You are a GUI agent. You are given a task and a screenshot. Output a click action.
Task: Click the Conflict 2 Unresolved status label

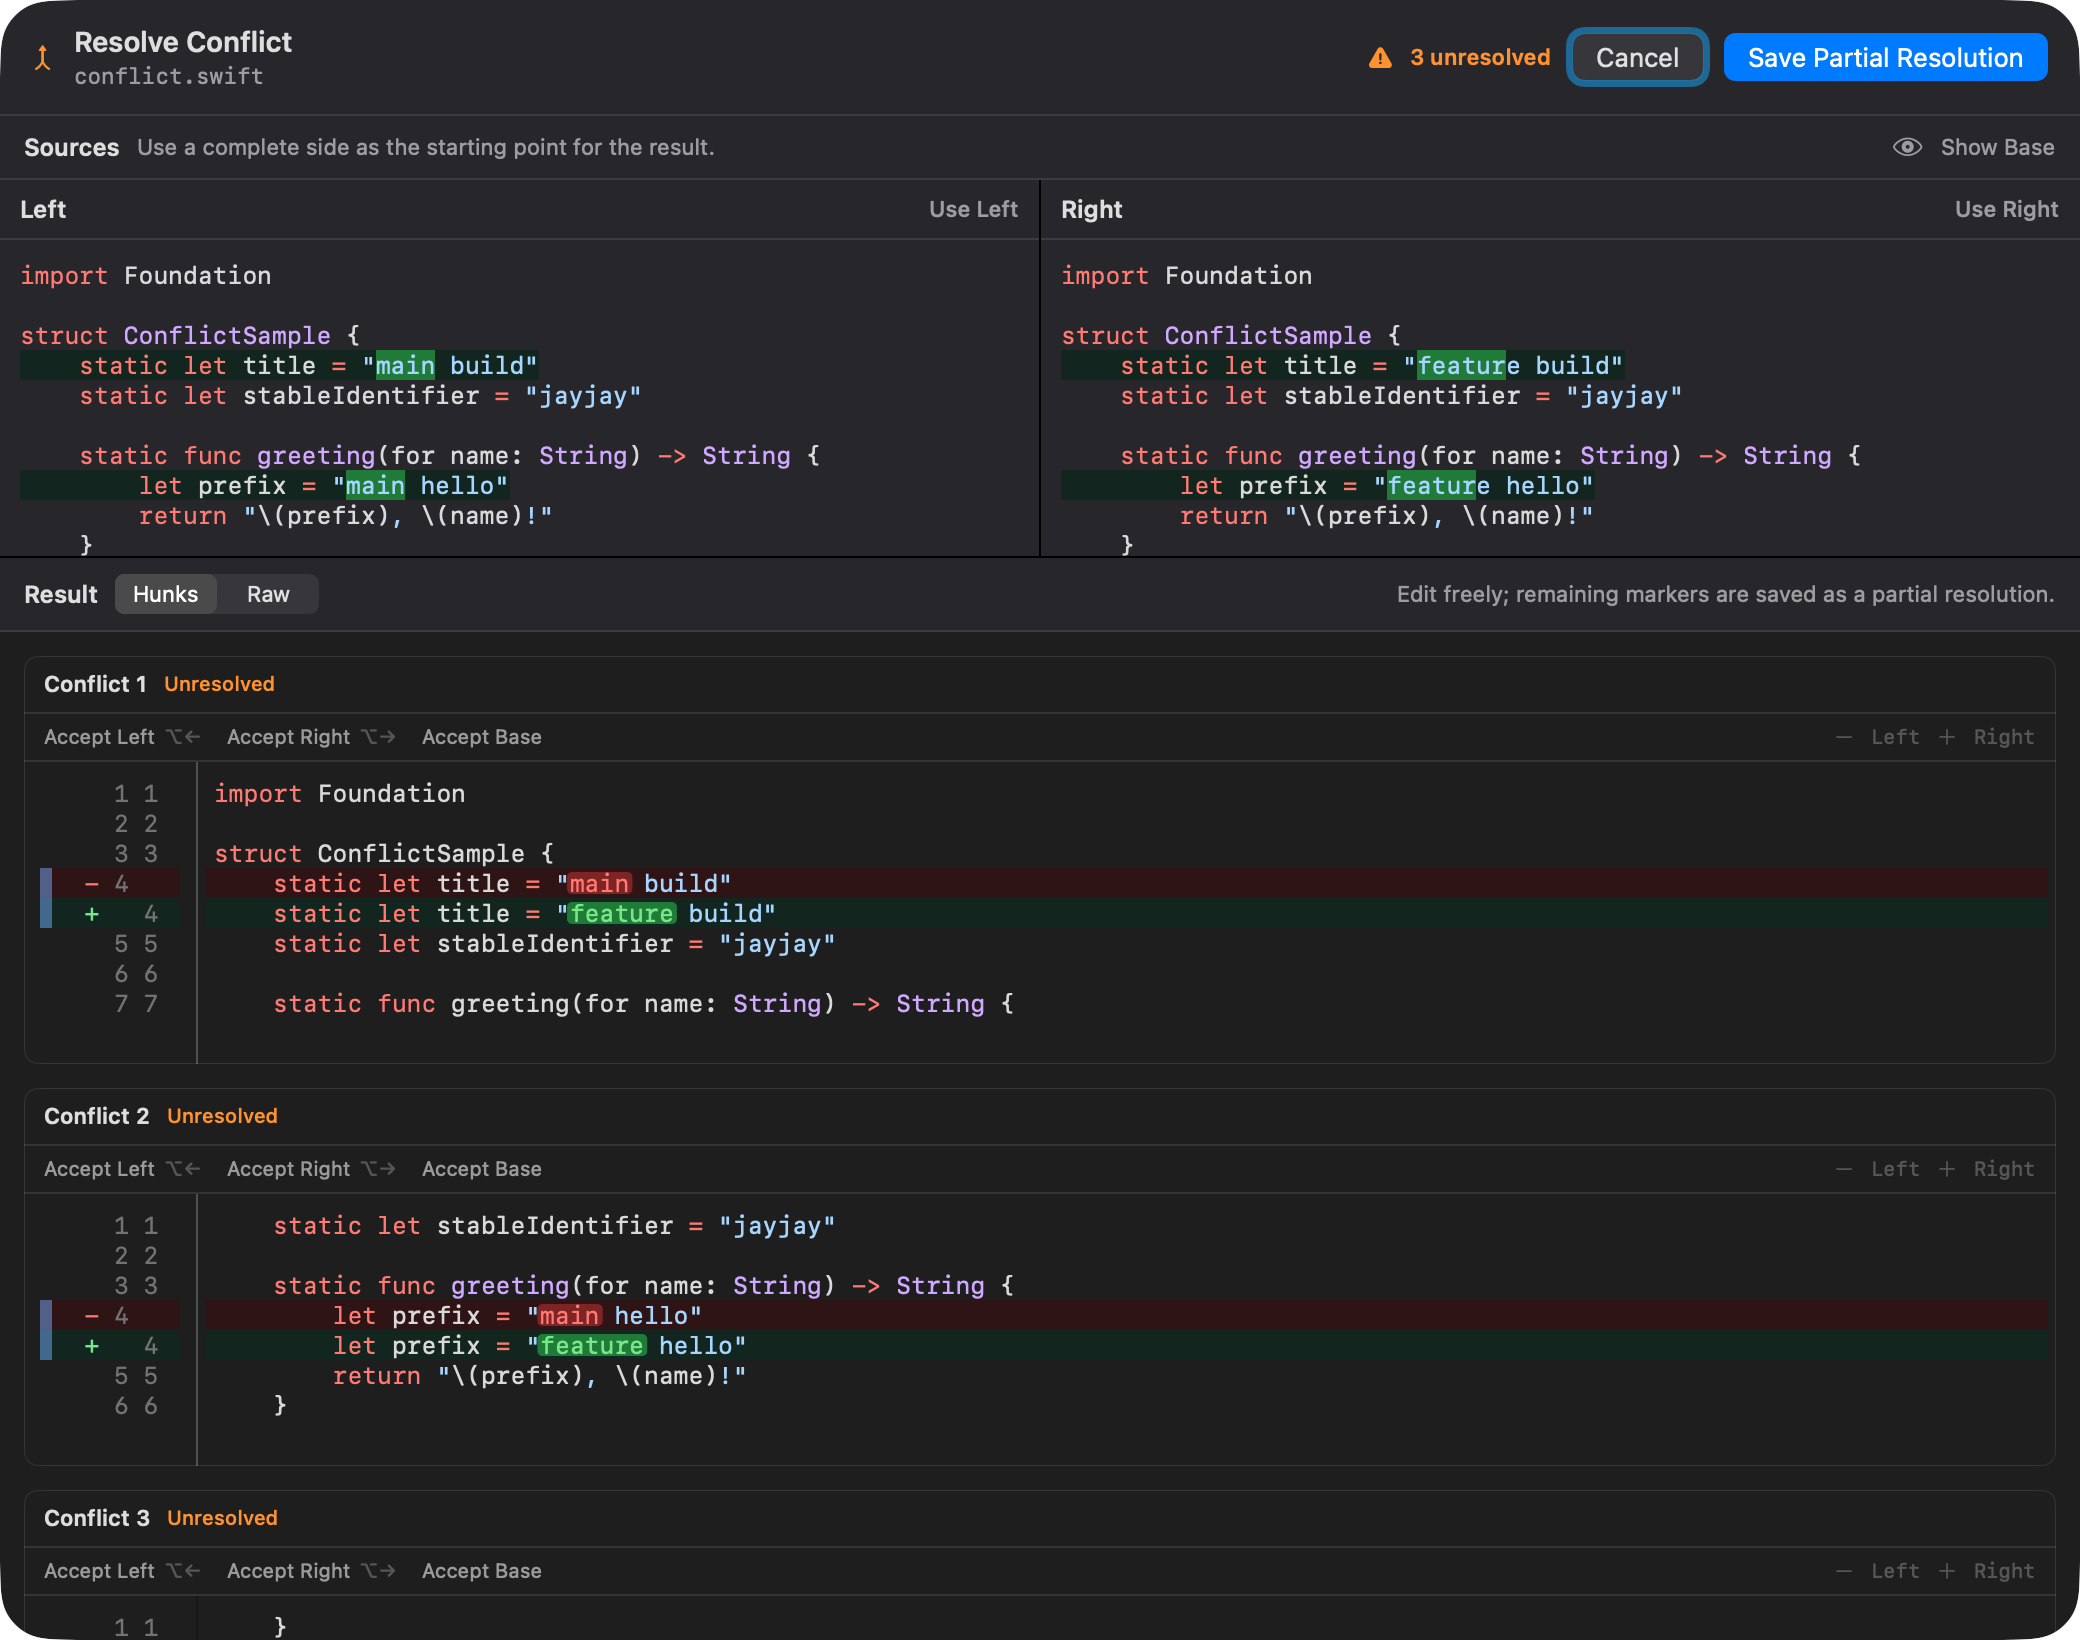222,1116
